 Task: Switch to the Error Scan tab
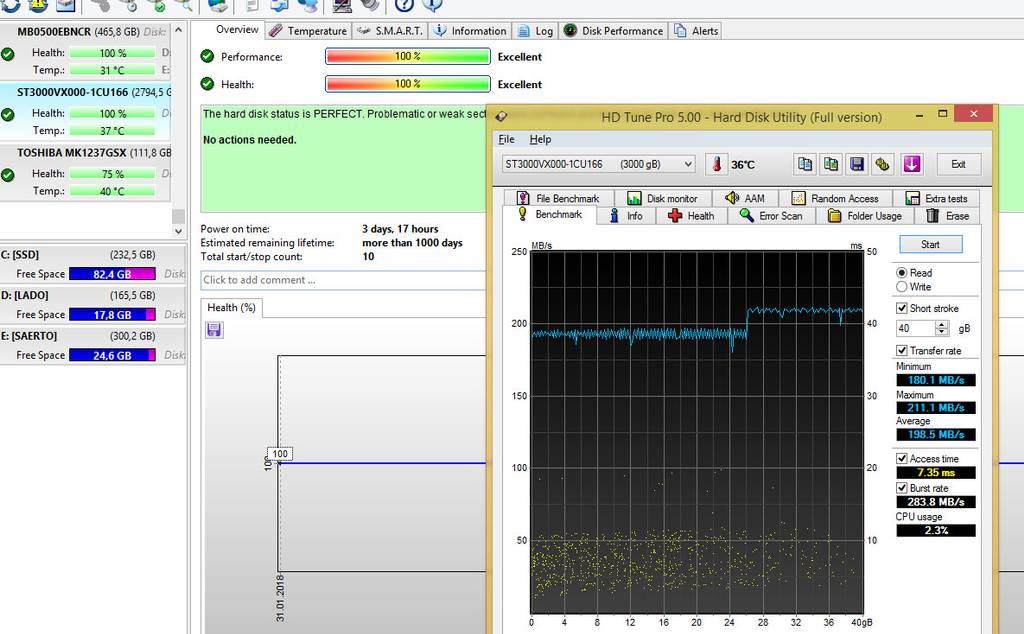[x=771, y=216]
